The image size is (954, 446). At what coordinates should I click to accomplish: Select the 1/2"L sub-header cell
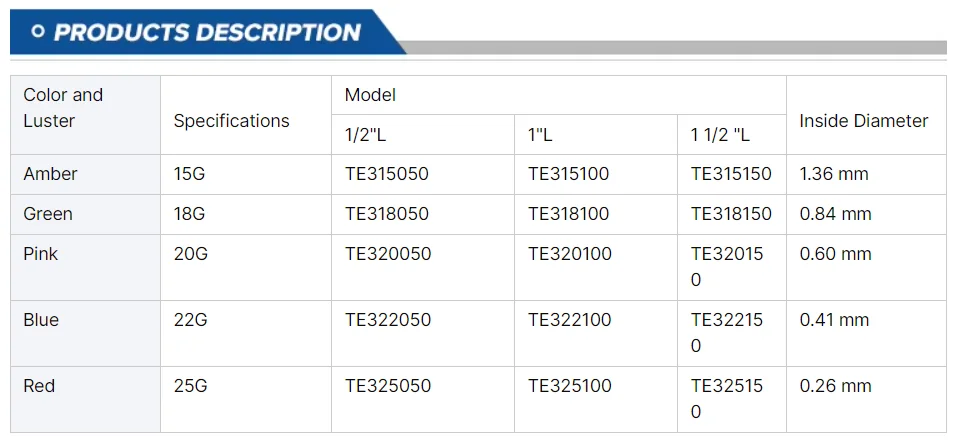366,135
